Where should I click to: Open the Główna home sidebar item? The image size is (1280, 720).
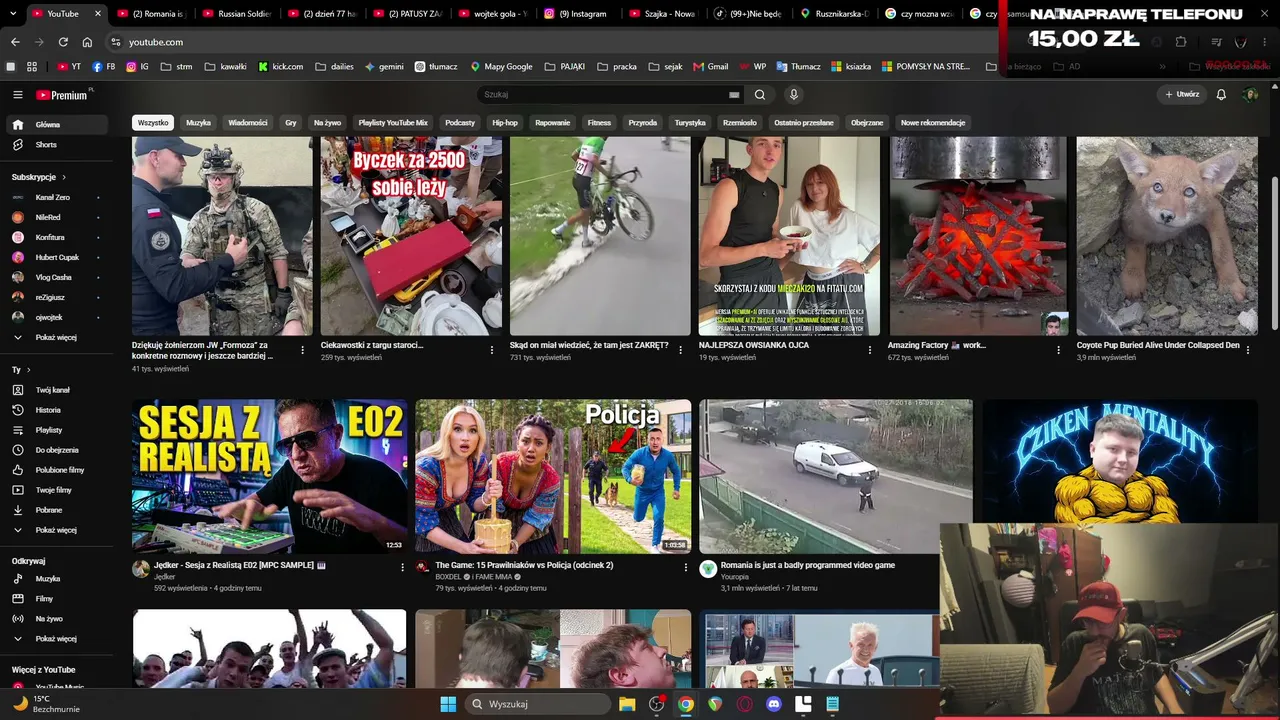click(x=56, y=125)
